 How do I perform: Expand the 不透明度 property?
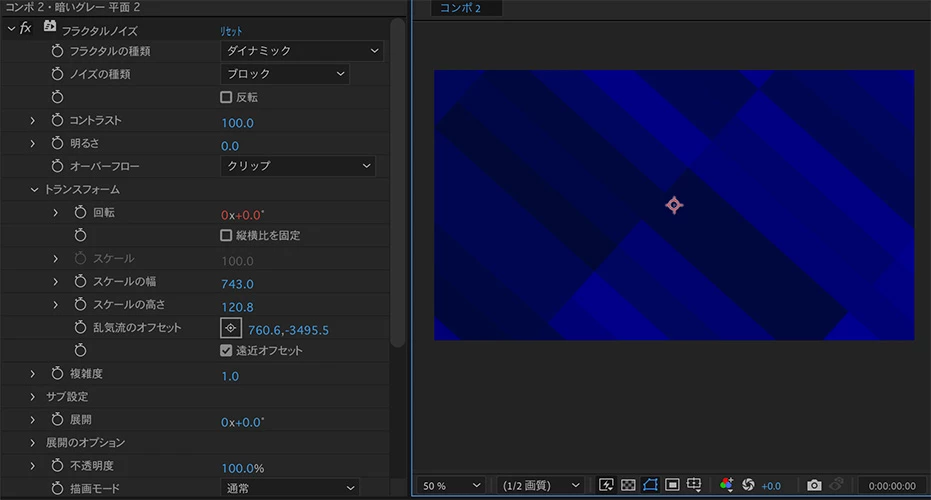pos(33,466)
